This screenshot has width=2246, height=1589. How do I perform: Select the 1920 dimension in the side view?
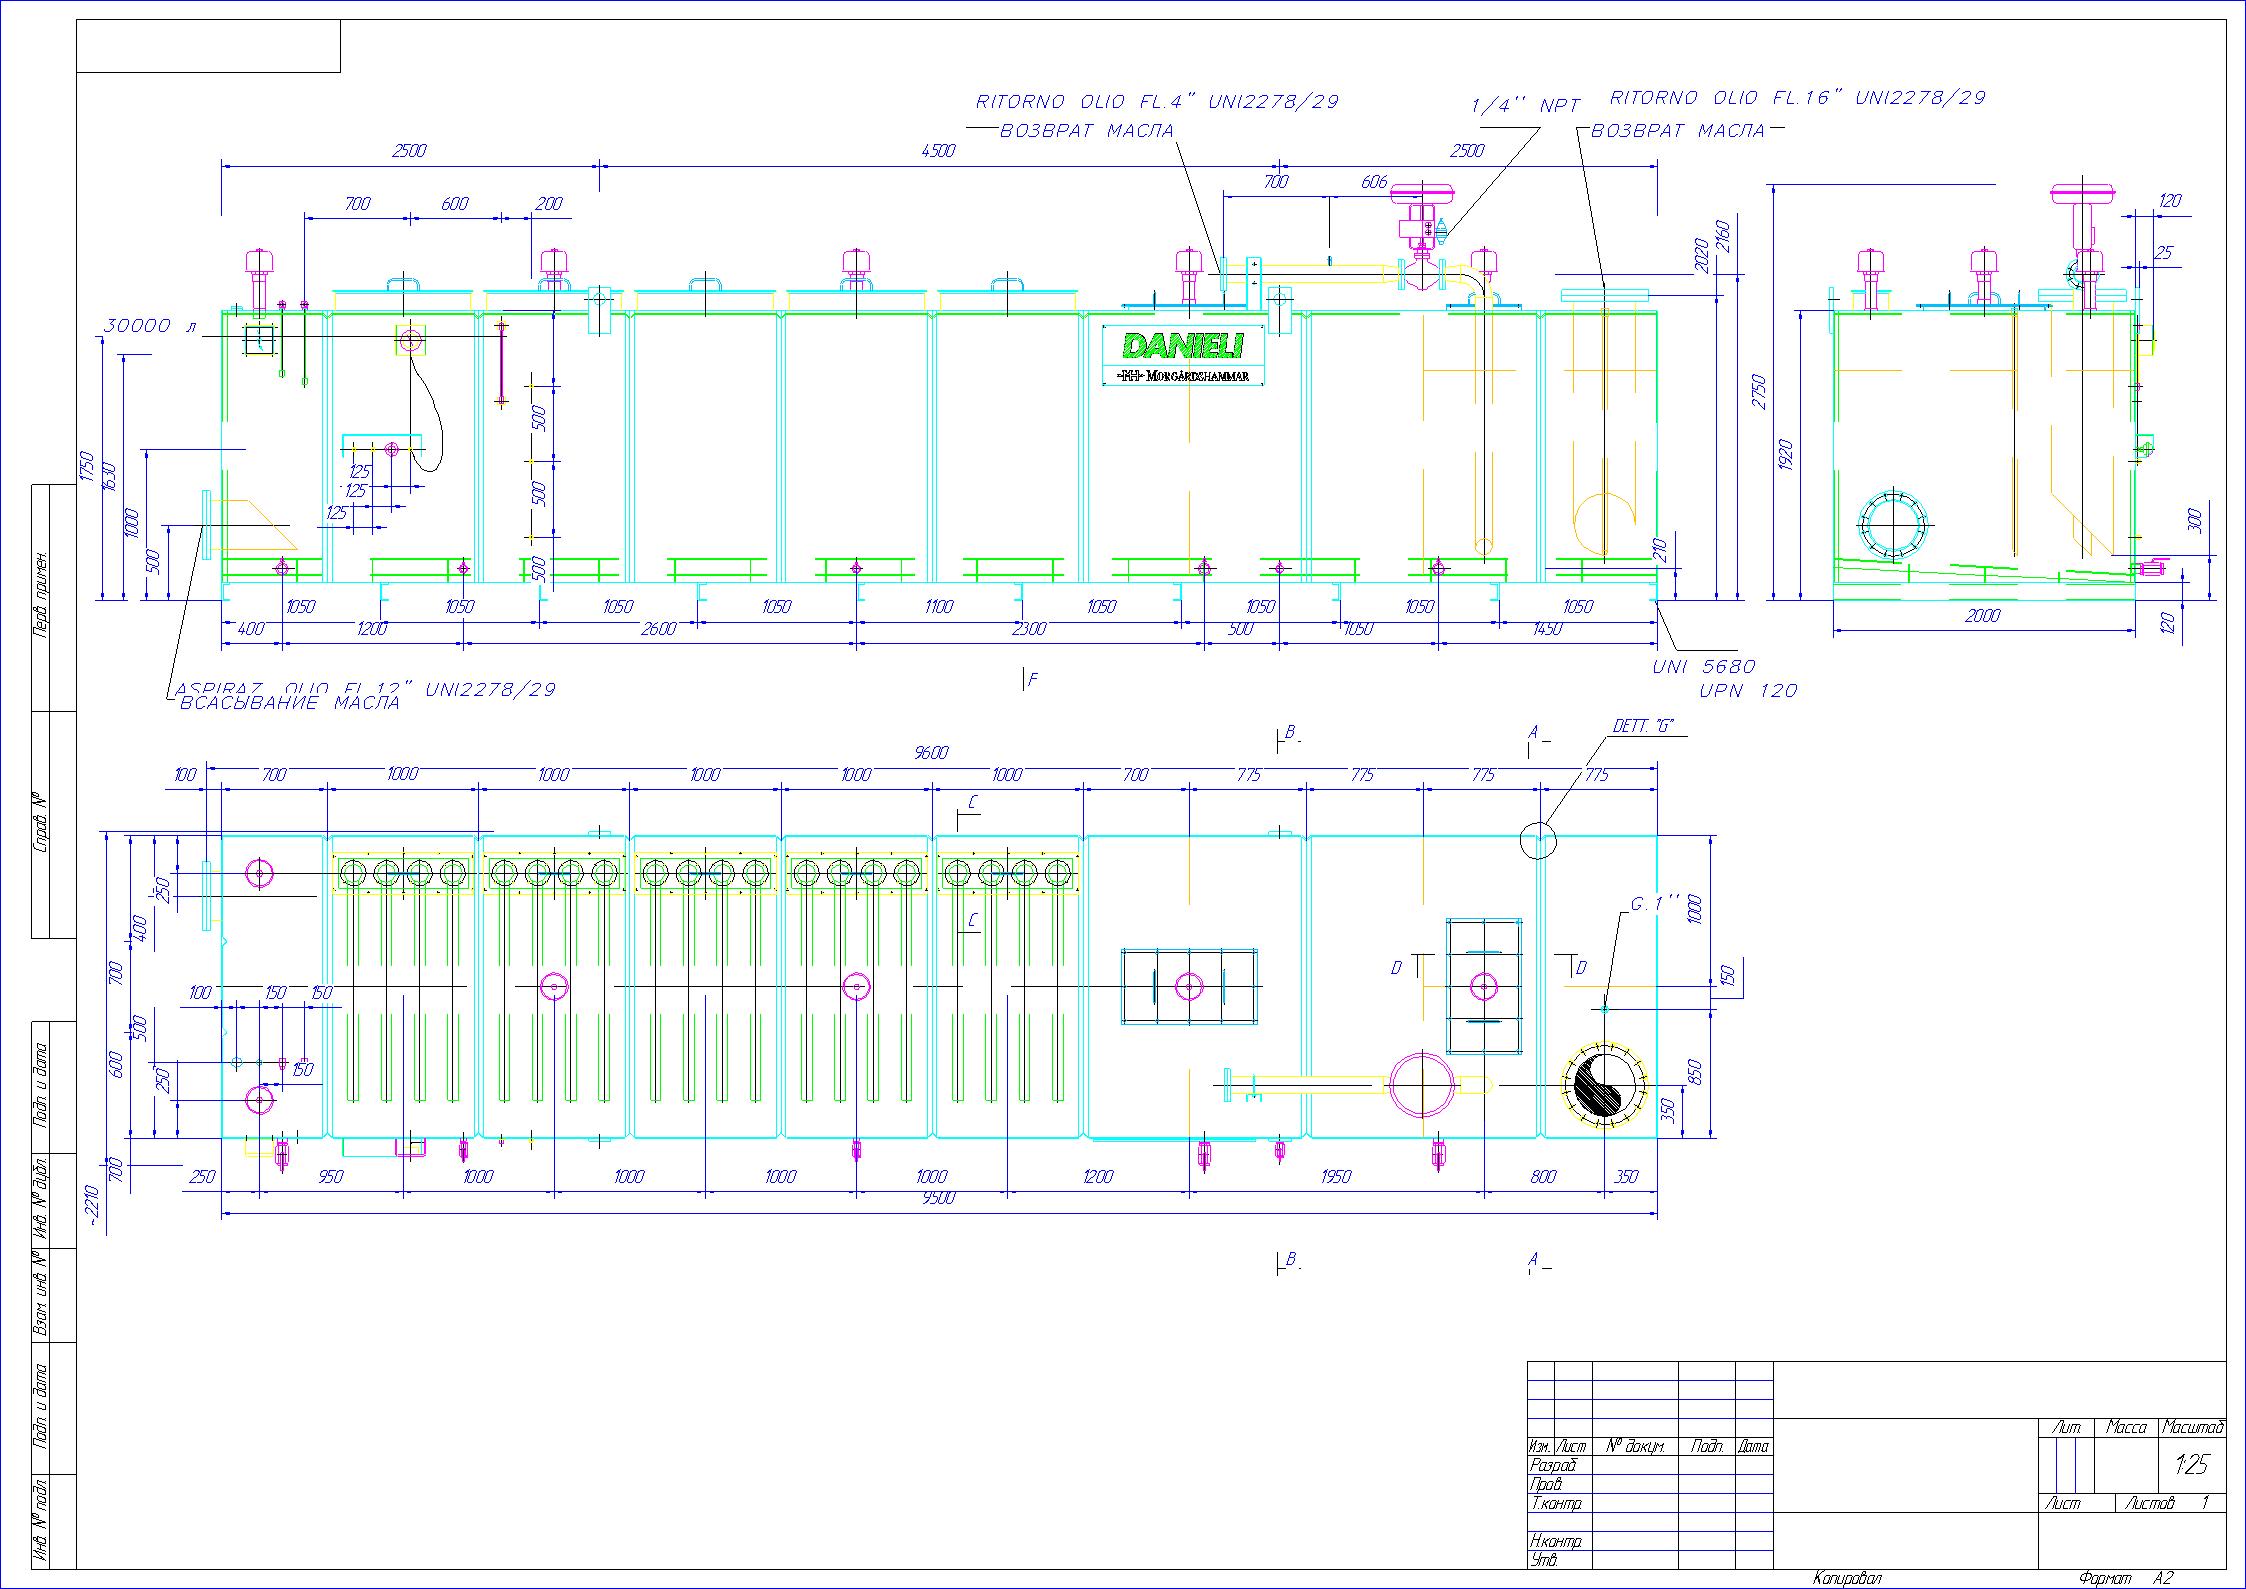click(x=1787, y=455)
